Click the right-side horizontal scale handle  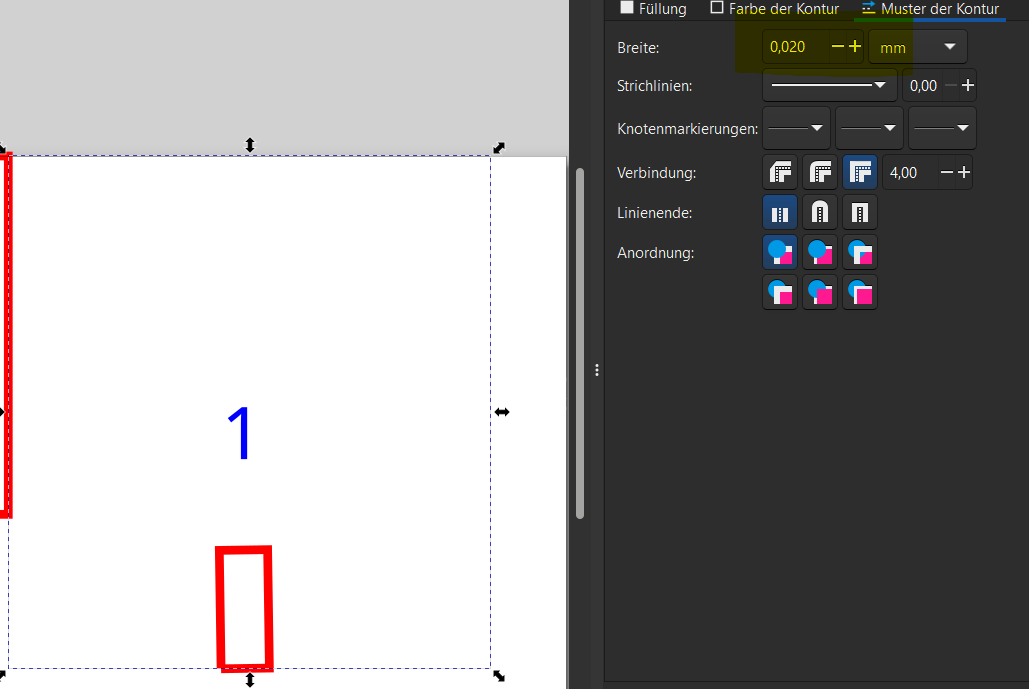point(502,412)
